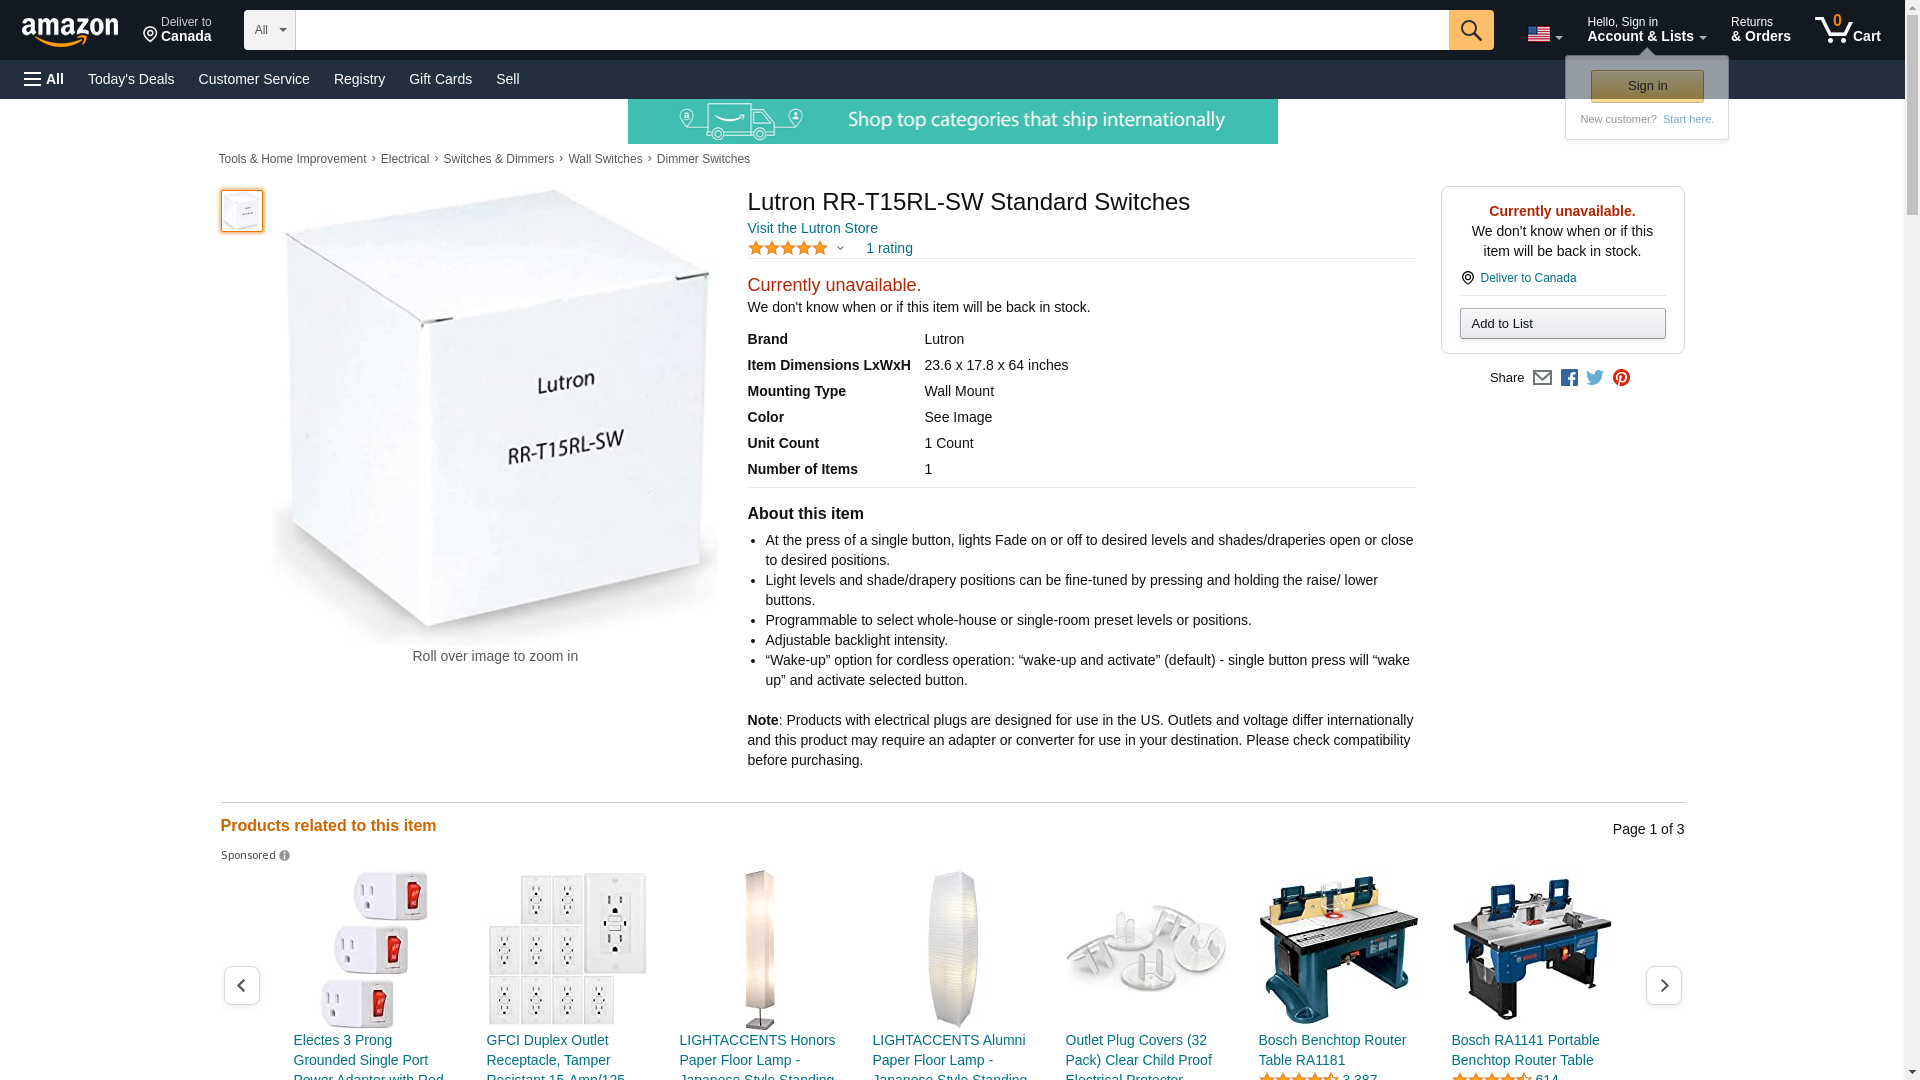Go to Gift Cards menu item

click(440, 79)
